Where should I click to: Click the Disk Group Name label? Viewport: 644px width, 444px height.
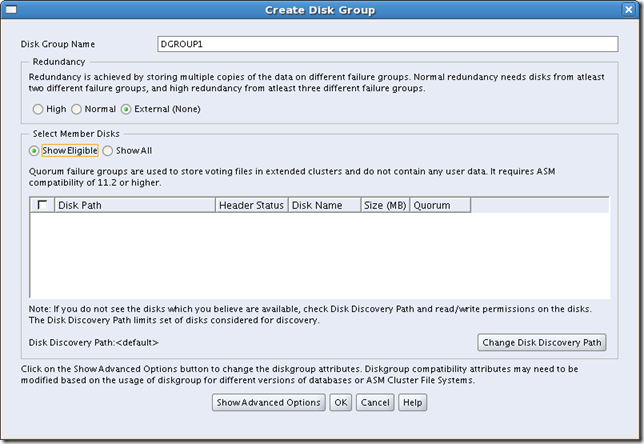click(x=58, y=44)
